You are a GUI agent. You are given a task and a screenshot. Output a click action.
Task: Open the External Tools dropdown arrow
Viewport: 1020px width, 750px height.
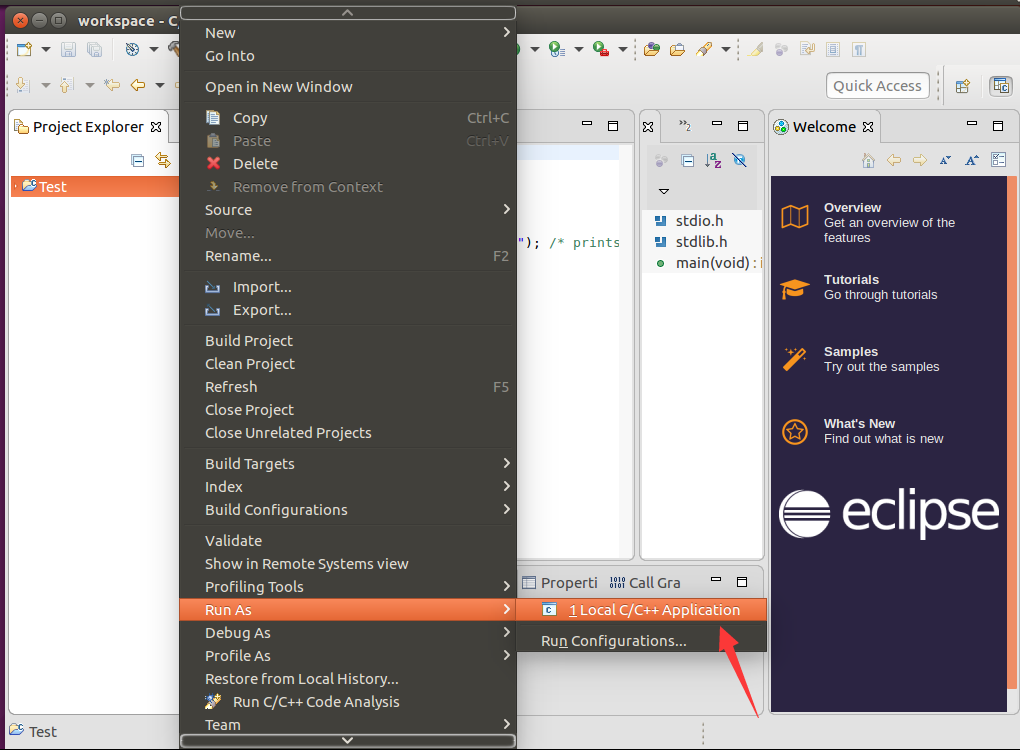click(x=623, y=49)
